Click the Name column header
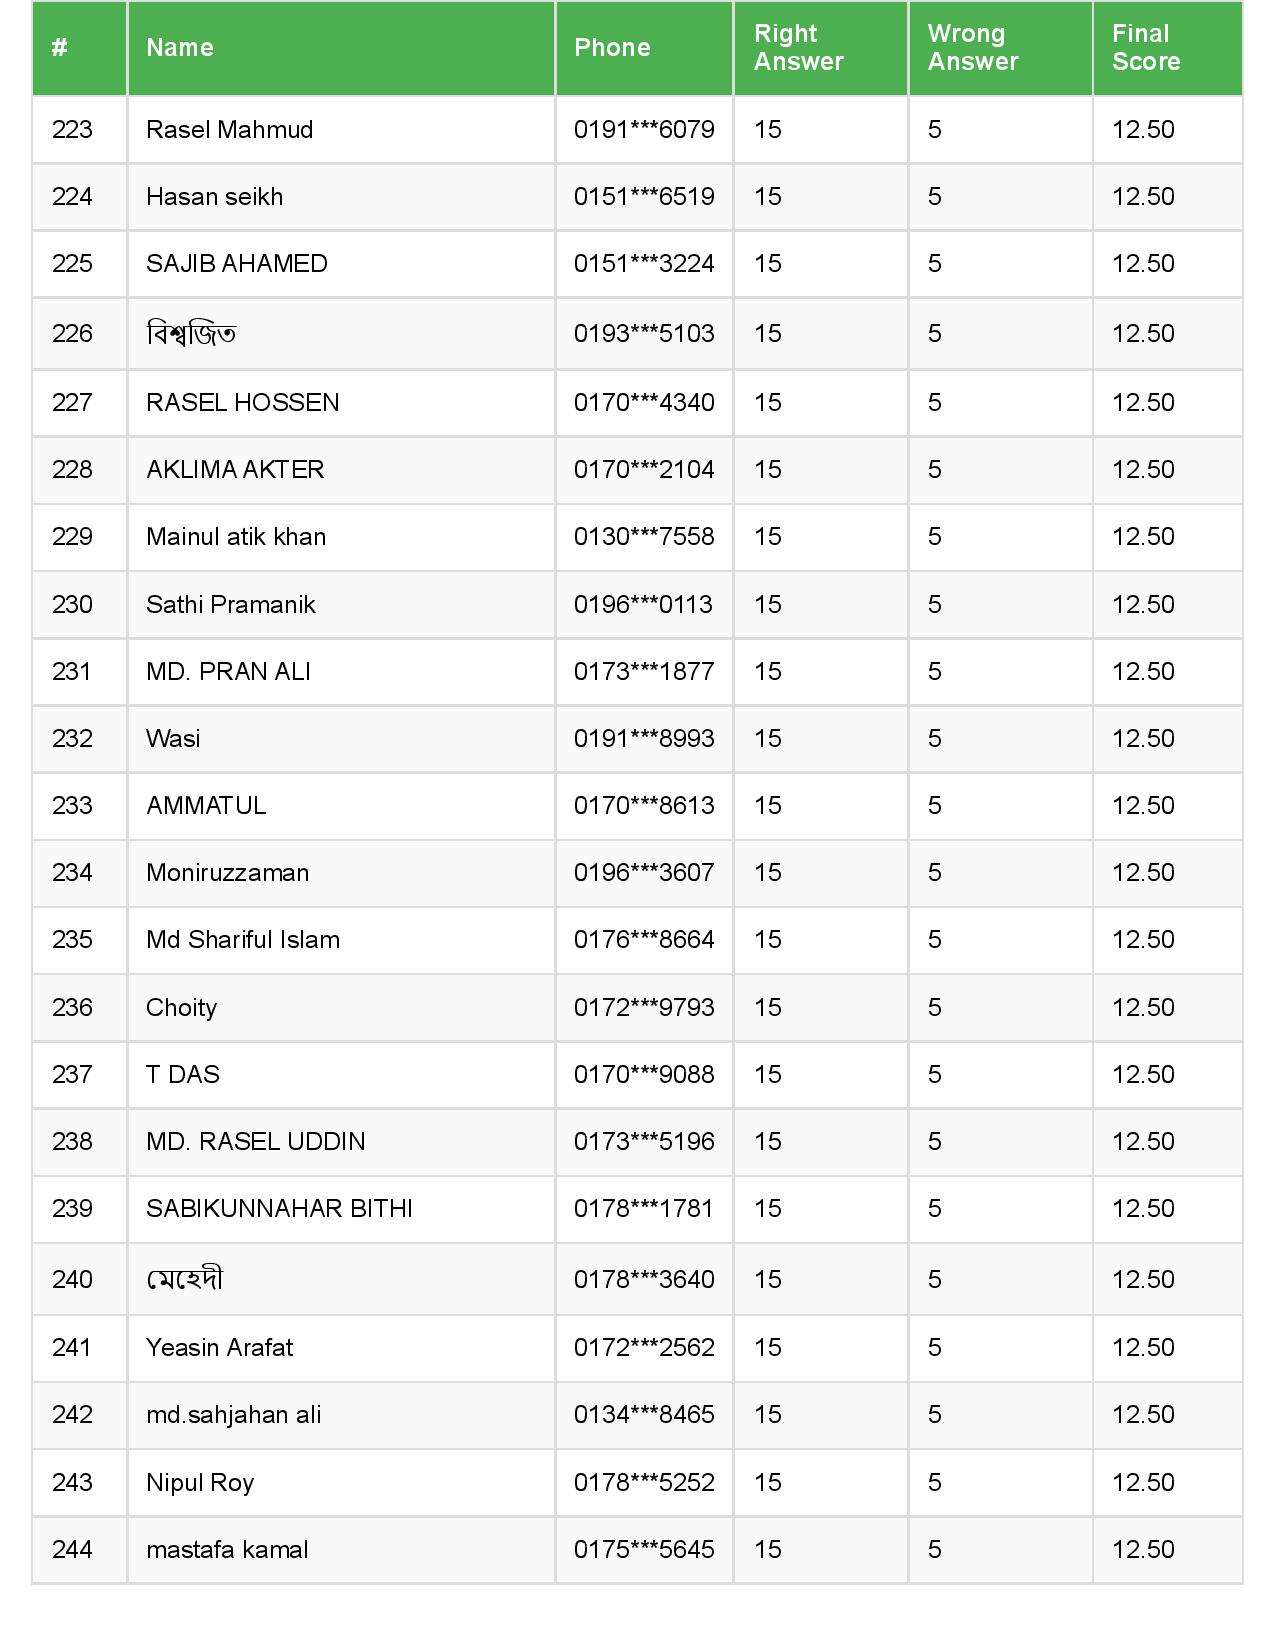Viewport: 1275px width, 1650px height. (x=180, y=48)
